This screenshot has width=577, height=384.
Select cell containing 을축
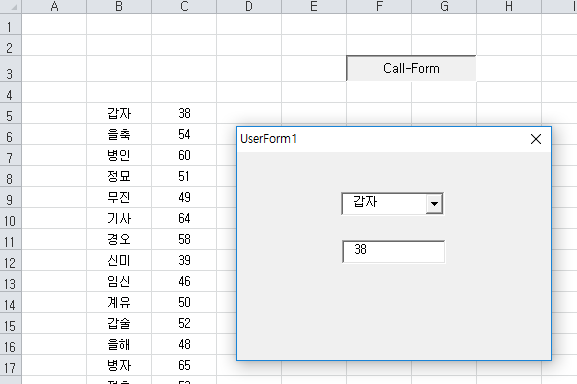(119, 134)
